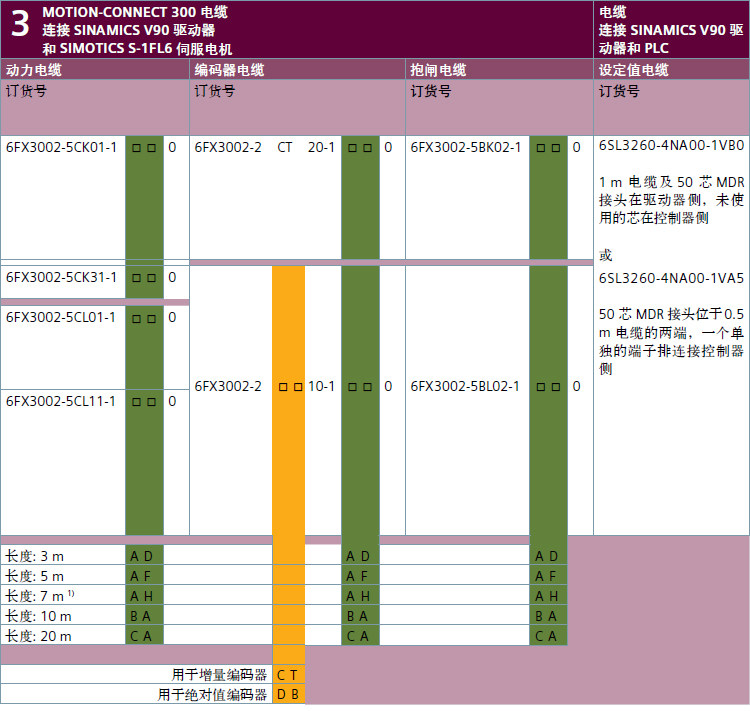Click order number 6FX3002-5BK02-1
Image resolution: width=750 pixels, height=711 pixels.
pos(466,147)
